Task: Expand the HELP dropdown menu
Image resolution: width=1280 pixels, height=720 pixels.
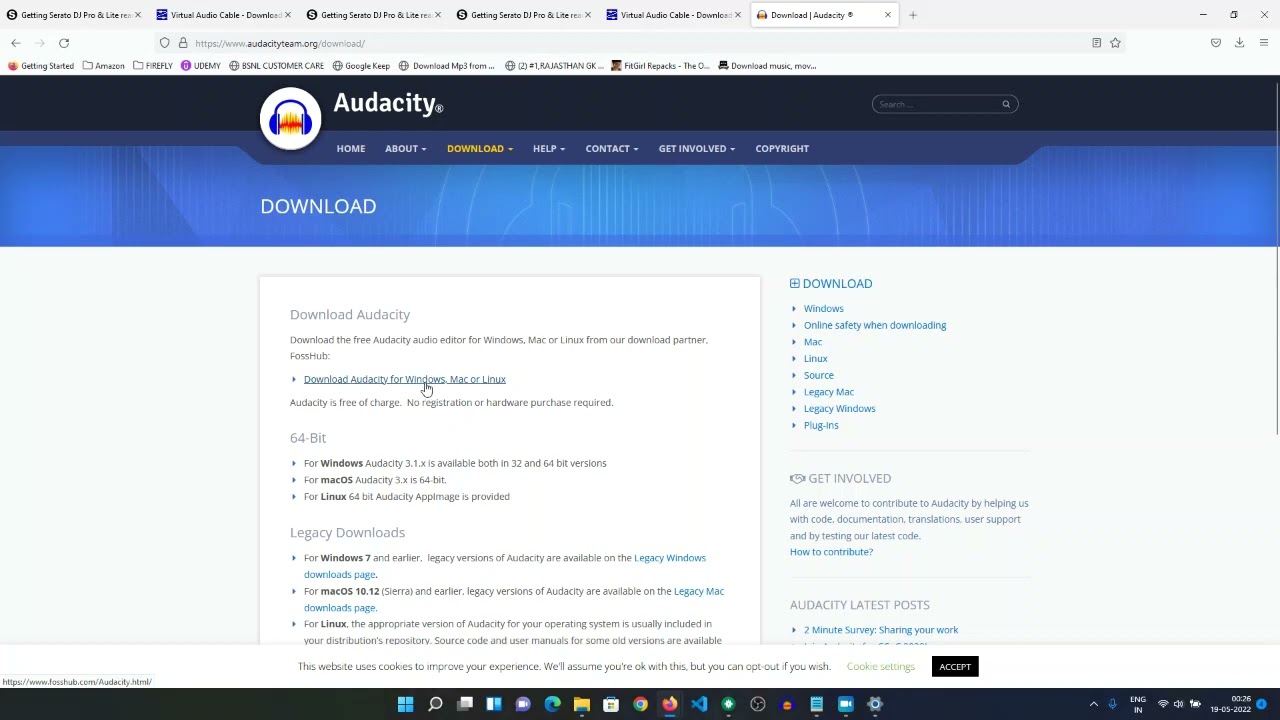Action: pyautogui.click(x=549, y=149)
